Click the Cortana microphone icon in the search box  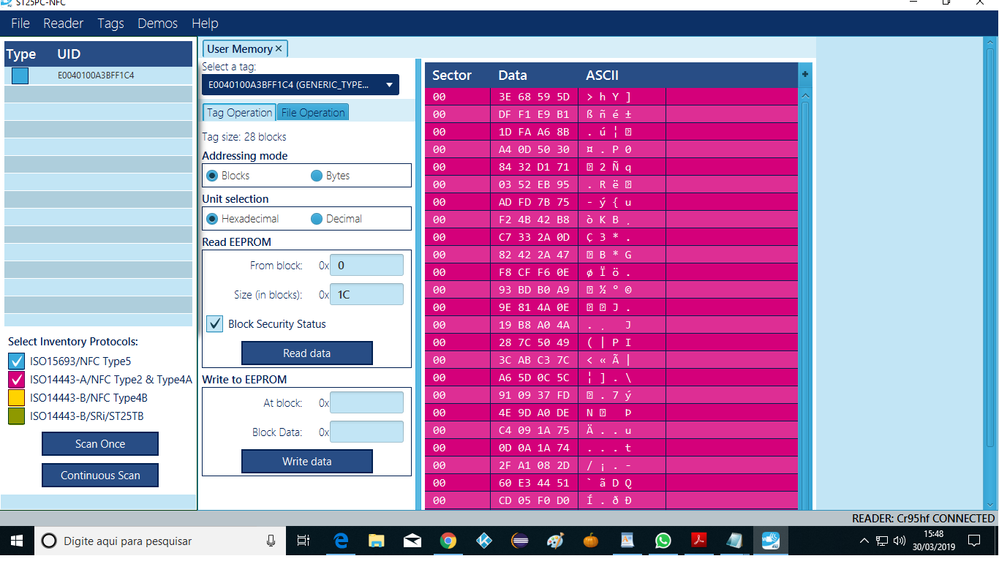pos(271,541)
